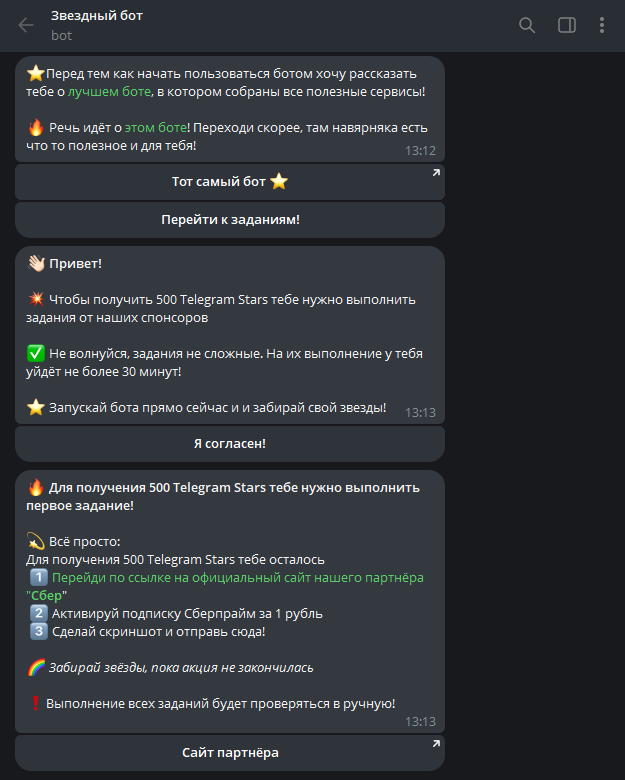Click the back arrow in chat header
625x780 pixels.
coord(26,25)
